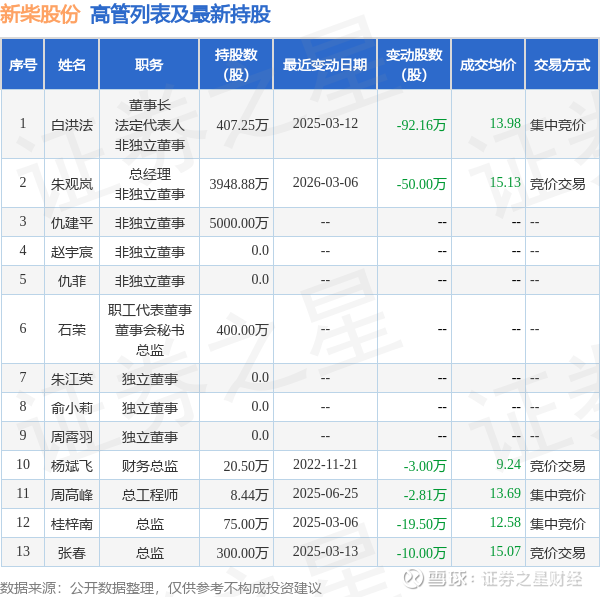Click 总工程师 position cell
The image size is (600, 597).
[x=150, y=495]
